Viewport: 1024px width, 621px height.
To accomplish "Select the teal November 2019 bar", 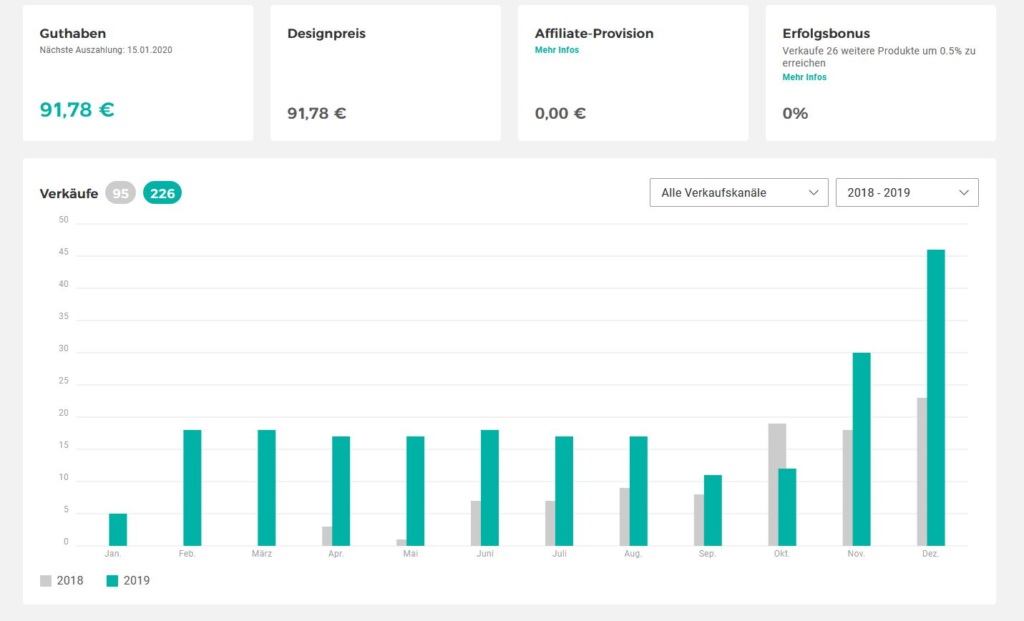I will coord(861,450).
